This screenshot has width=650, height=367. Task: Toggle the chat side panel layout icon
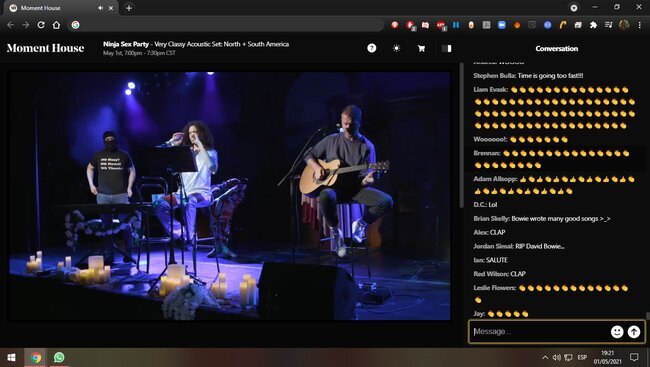(446, 49)
